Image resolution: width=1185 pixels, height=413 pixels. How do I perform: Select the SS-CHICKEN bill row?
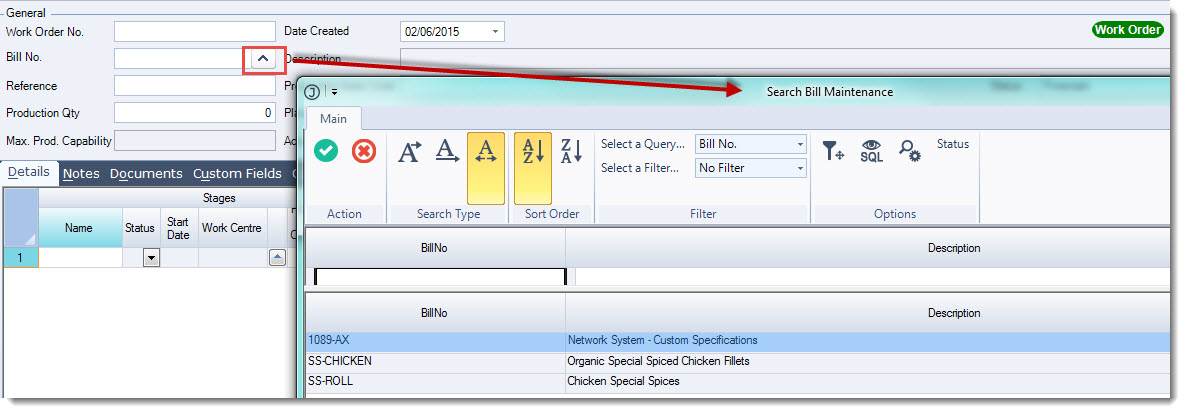click(738, 362)
